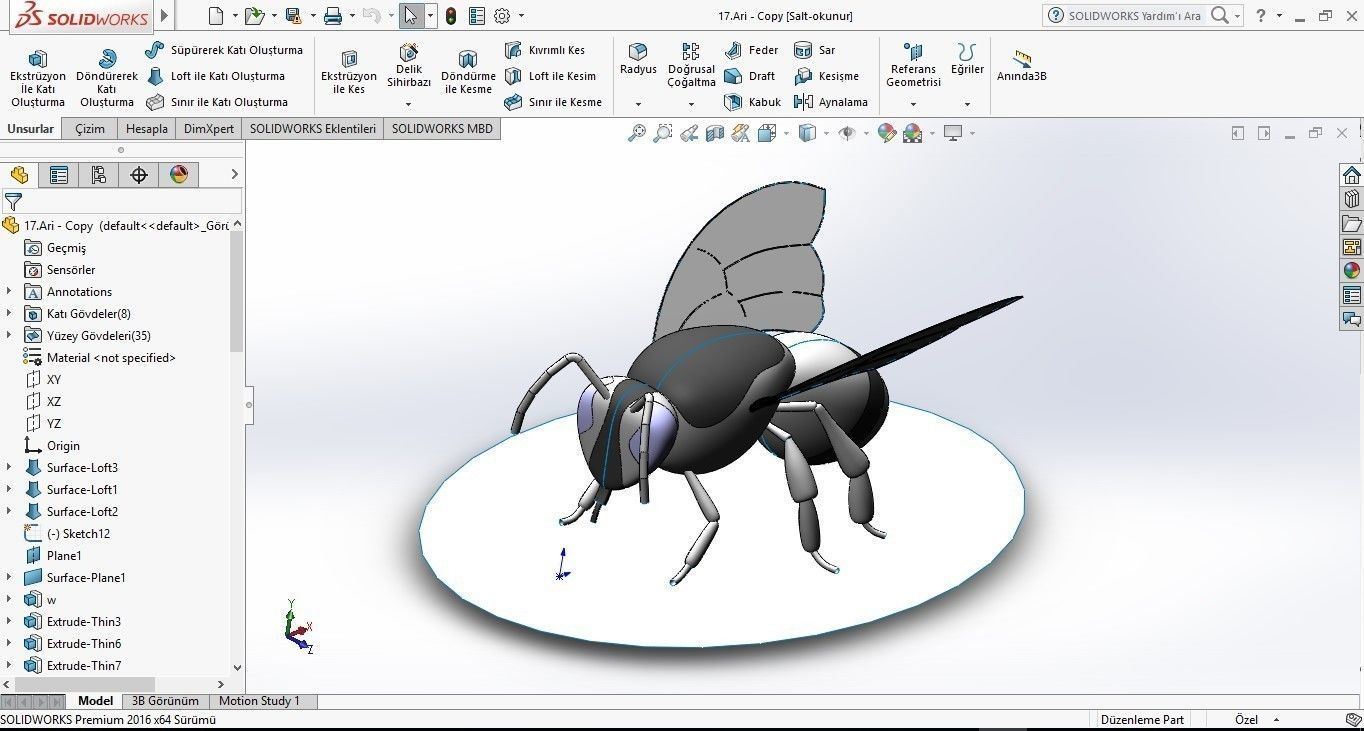1364x731 pixels.
Task: Open the SOLIDWORKS MBD tab
Action: tap(442, 129)
